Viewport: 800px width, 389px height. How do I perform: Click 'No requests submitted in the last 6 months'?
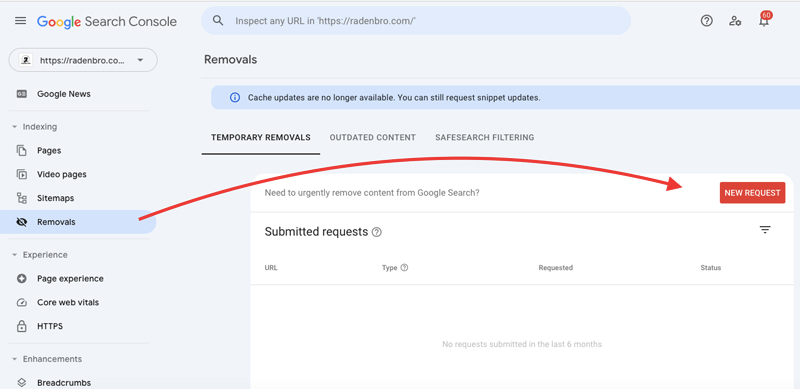coord(522,344)
